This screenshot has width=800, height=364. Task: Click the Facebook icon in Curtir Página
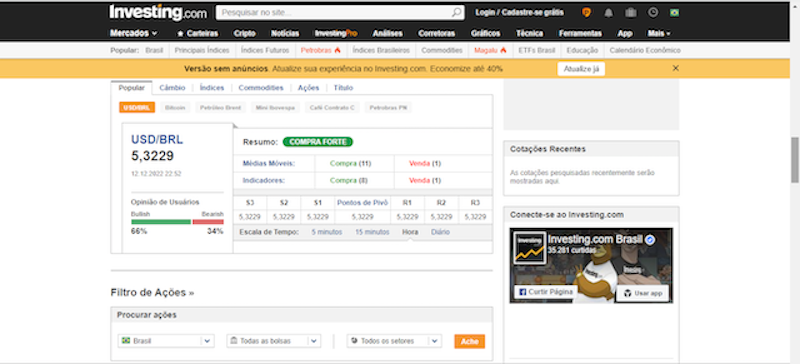pos(522,293)
